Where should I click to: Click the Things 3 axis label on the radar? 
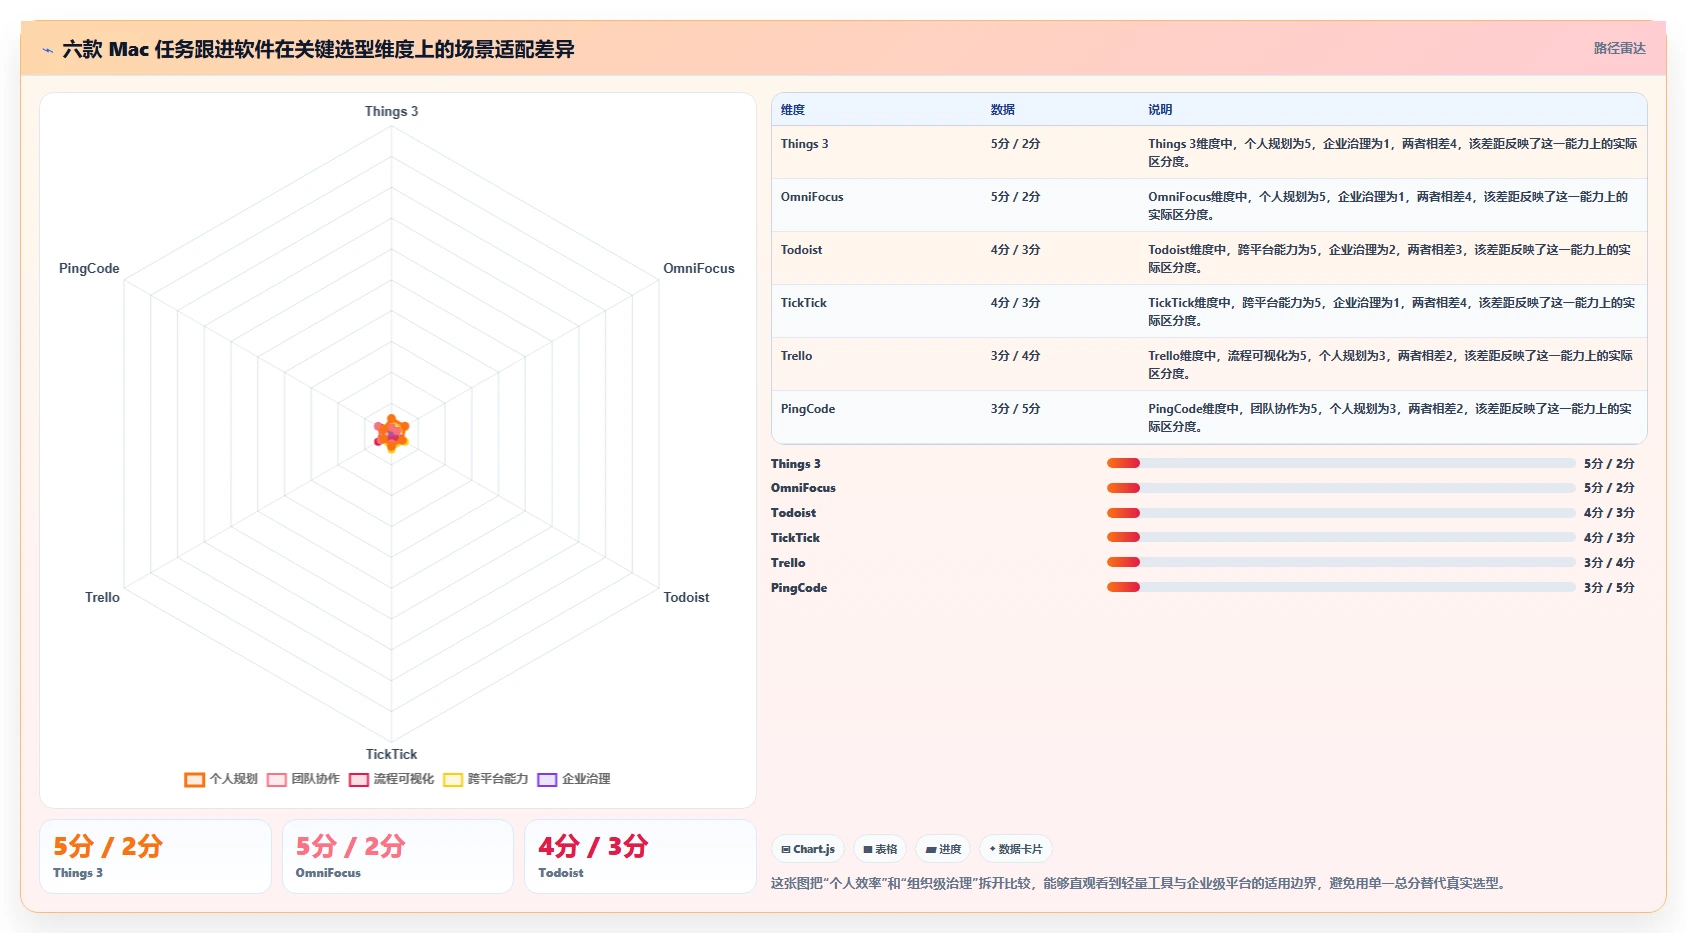point(391,111)
